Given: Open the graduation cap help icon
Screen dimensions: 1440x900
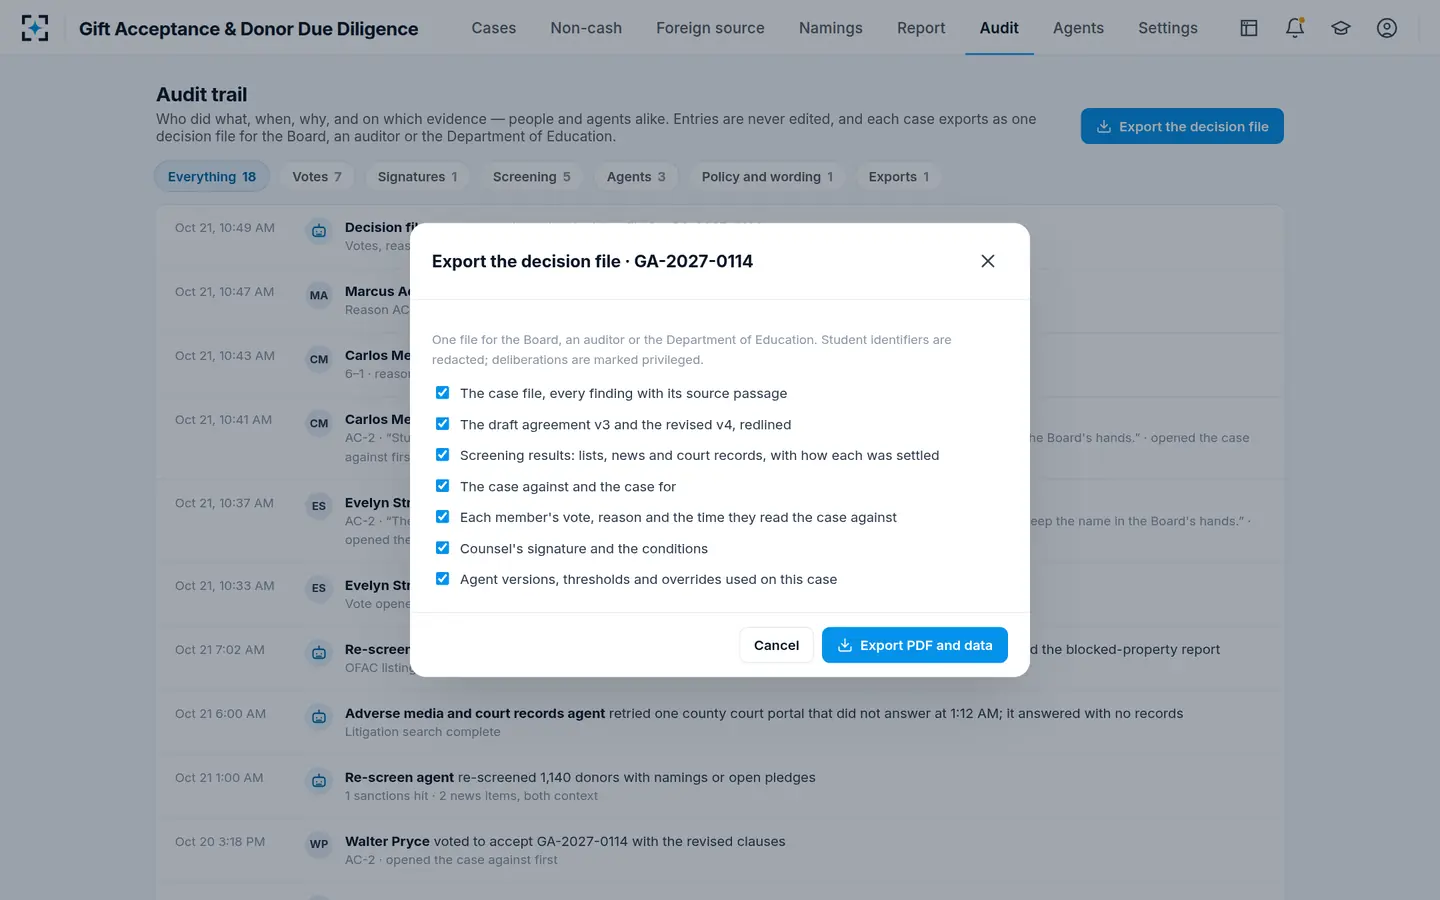Looking at the screenshot, I should coord(1341,28).
